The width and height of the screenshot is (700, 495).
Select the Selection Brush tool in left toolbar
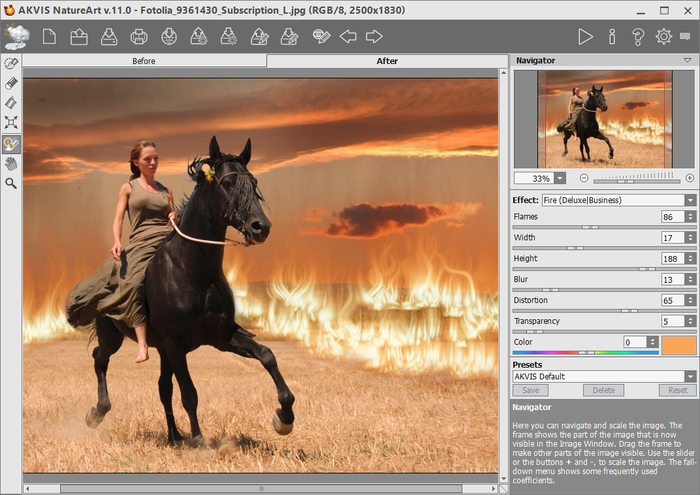click(x=11, y=63)
